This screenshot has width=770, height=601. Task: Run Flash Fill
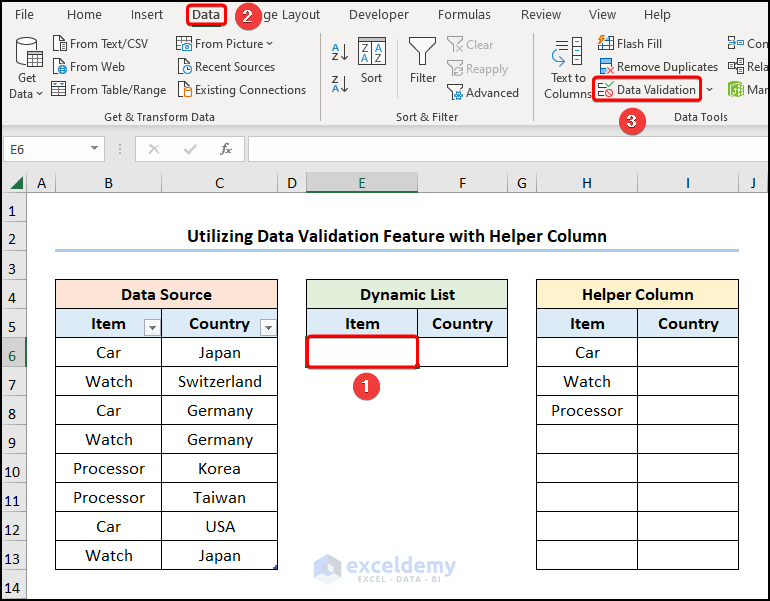pos(630,44)
